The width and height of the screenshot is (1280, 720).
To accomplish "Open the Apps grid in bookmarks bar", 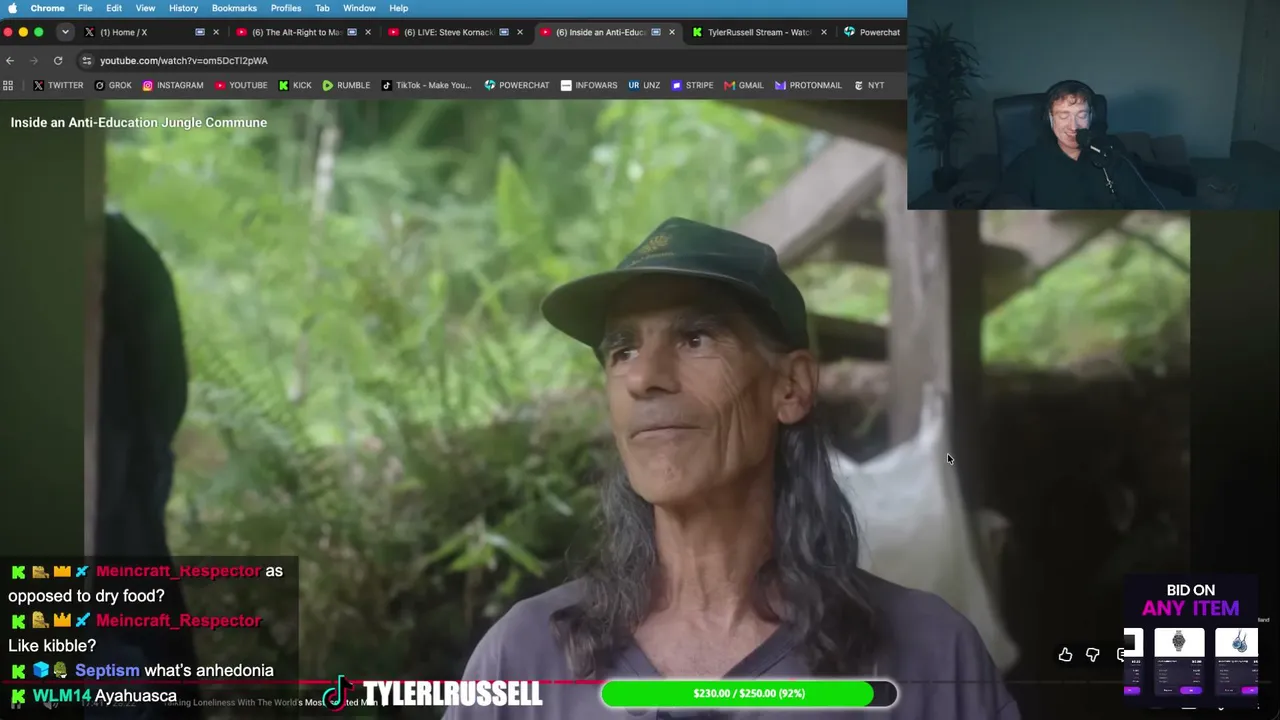I will tap(8, 85).
